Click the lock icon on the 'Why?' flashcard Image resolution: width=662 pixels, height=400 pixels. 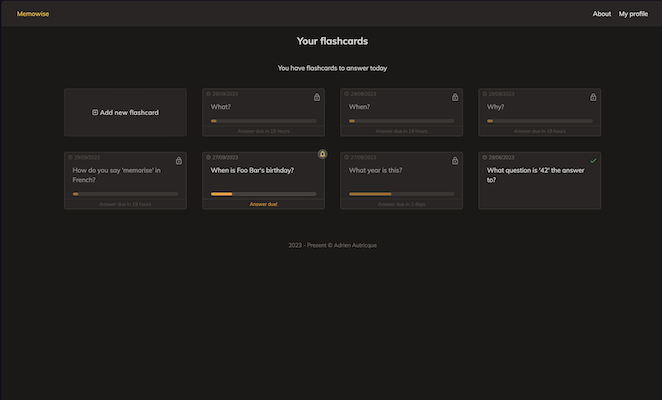click(593, 97)
